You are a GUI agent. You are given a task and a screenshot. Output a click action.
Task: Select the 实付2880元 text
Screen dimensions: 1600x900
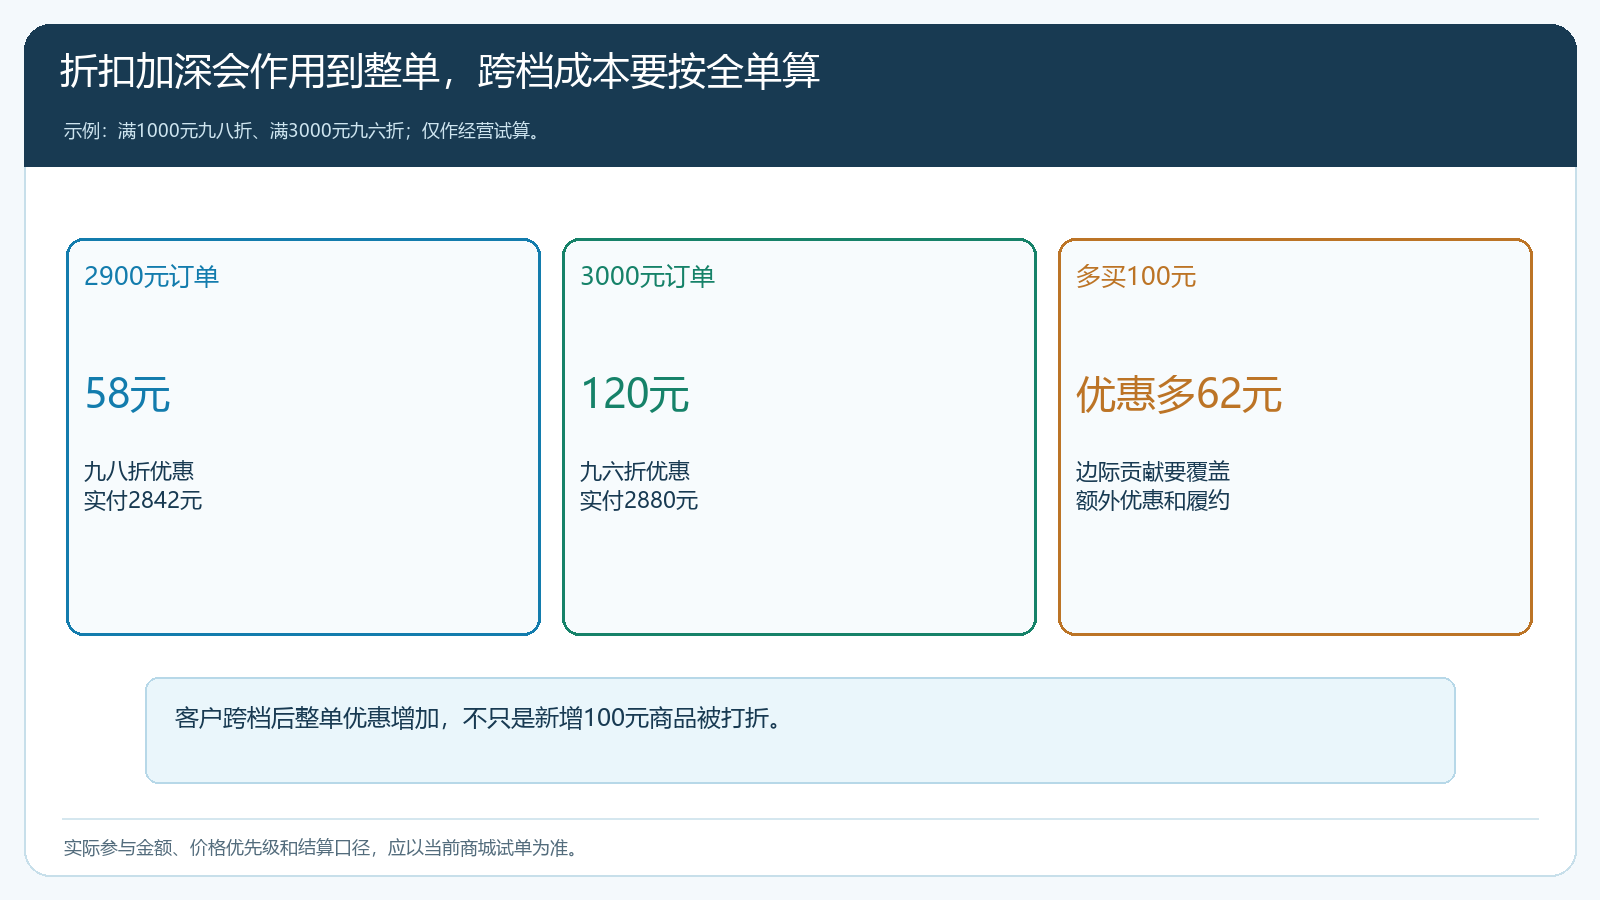[x=639, y=500]
